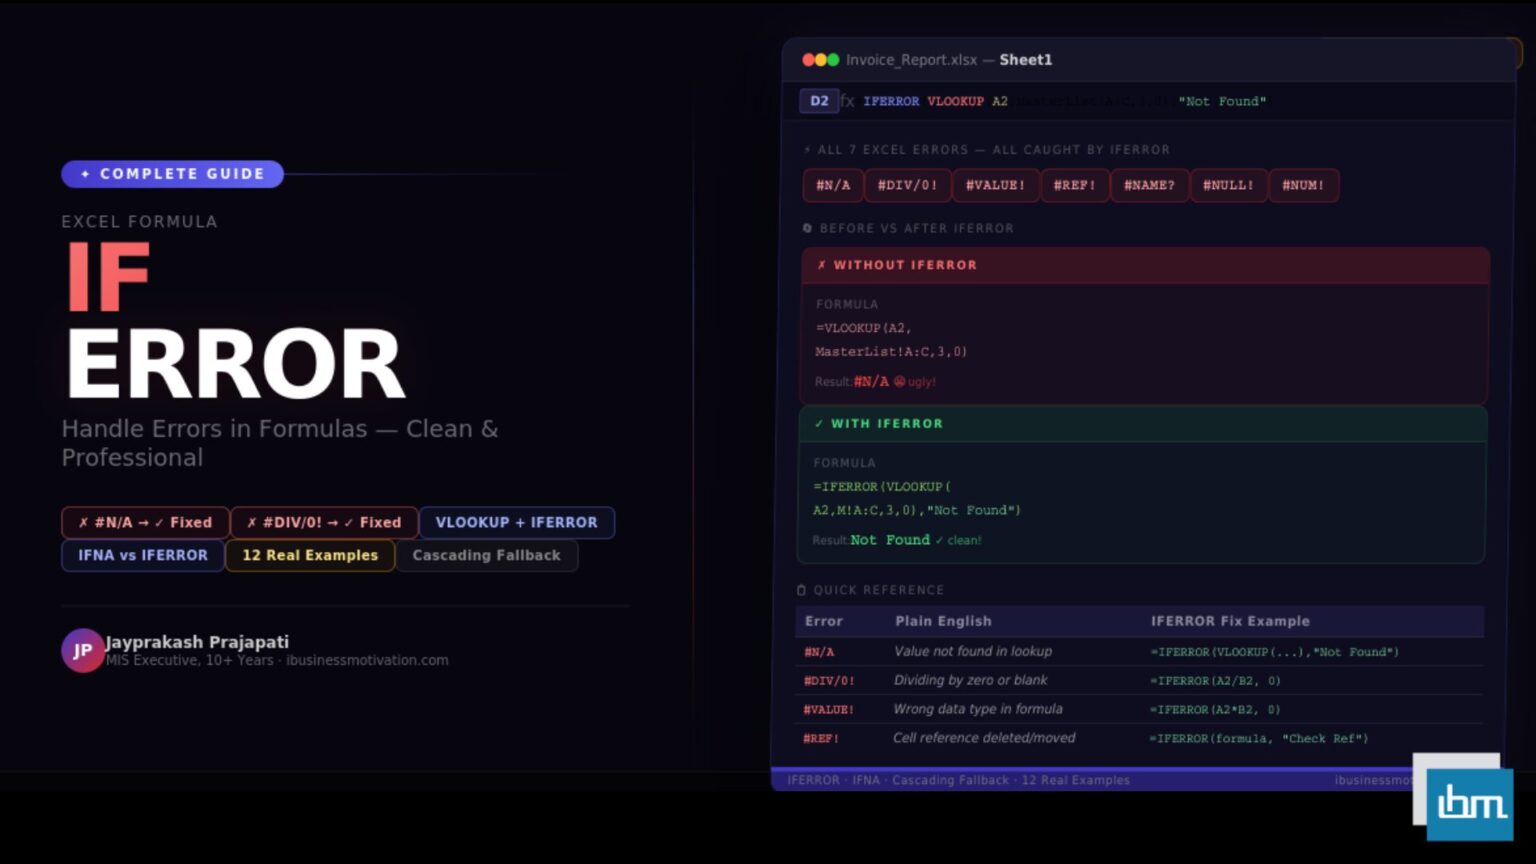
Task: Click the #REF! error chip
Action: (1074, 185)
